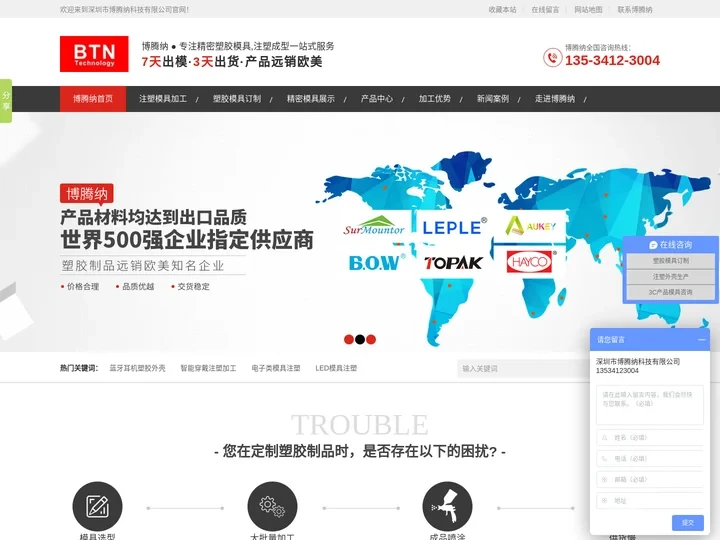Screen dimensions: 720x540
Task: Click 塑胶模具订制 consult button
Action: point(671,261)
